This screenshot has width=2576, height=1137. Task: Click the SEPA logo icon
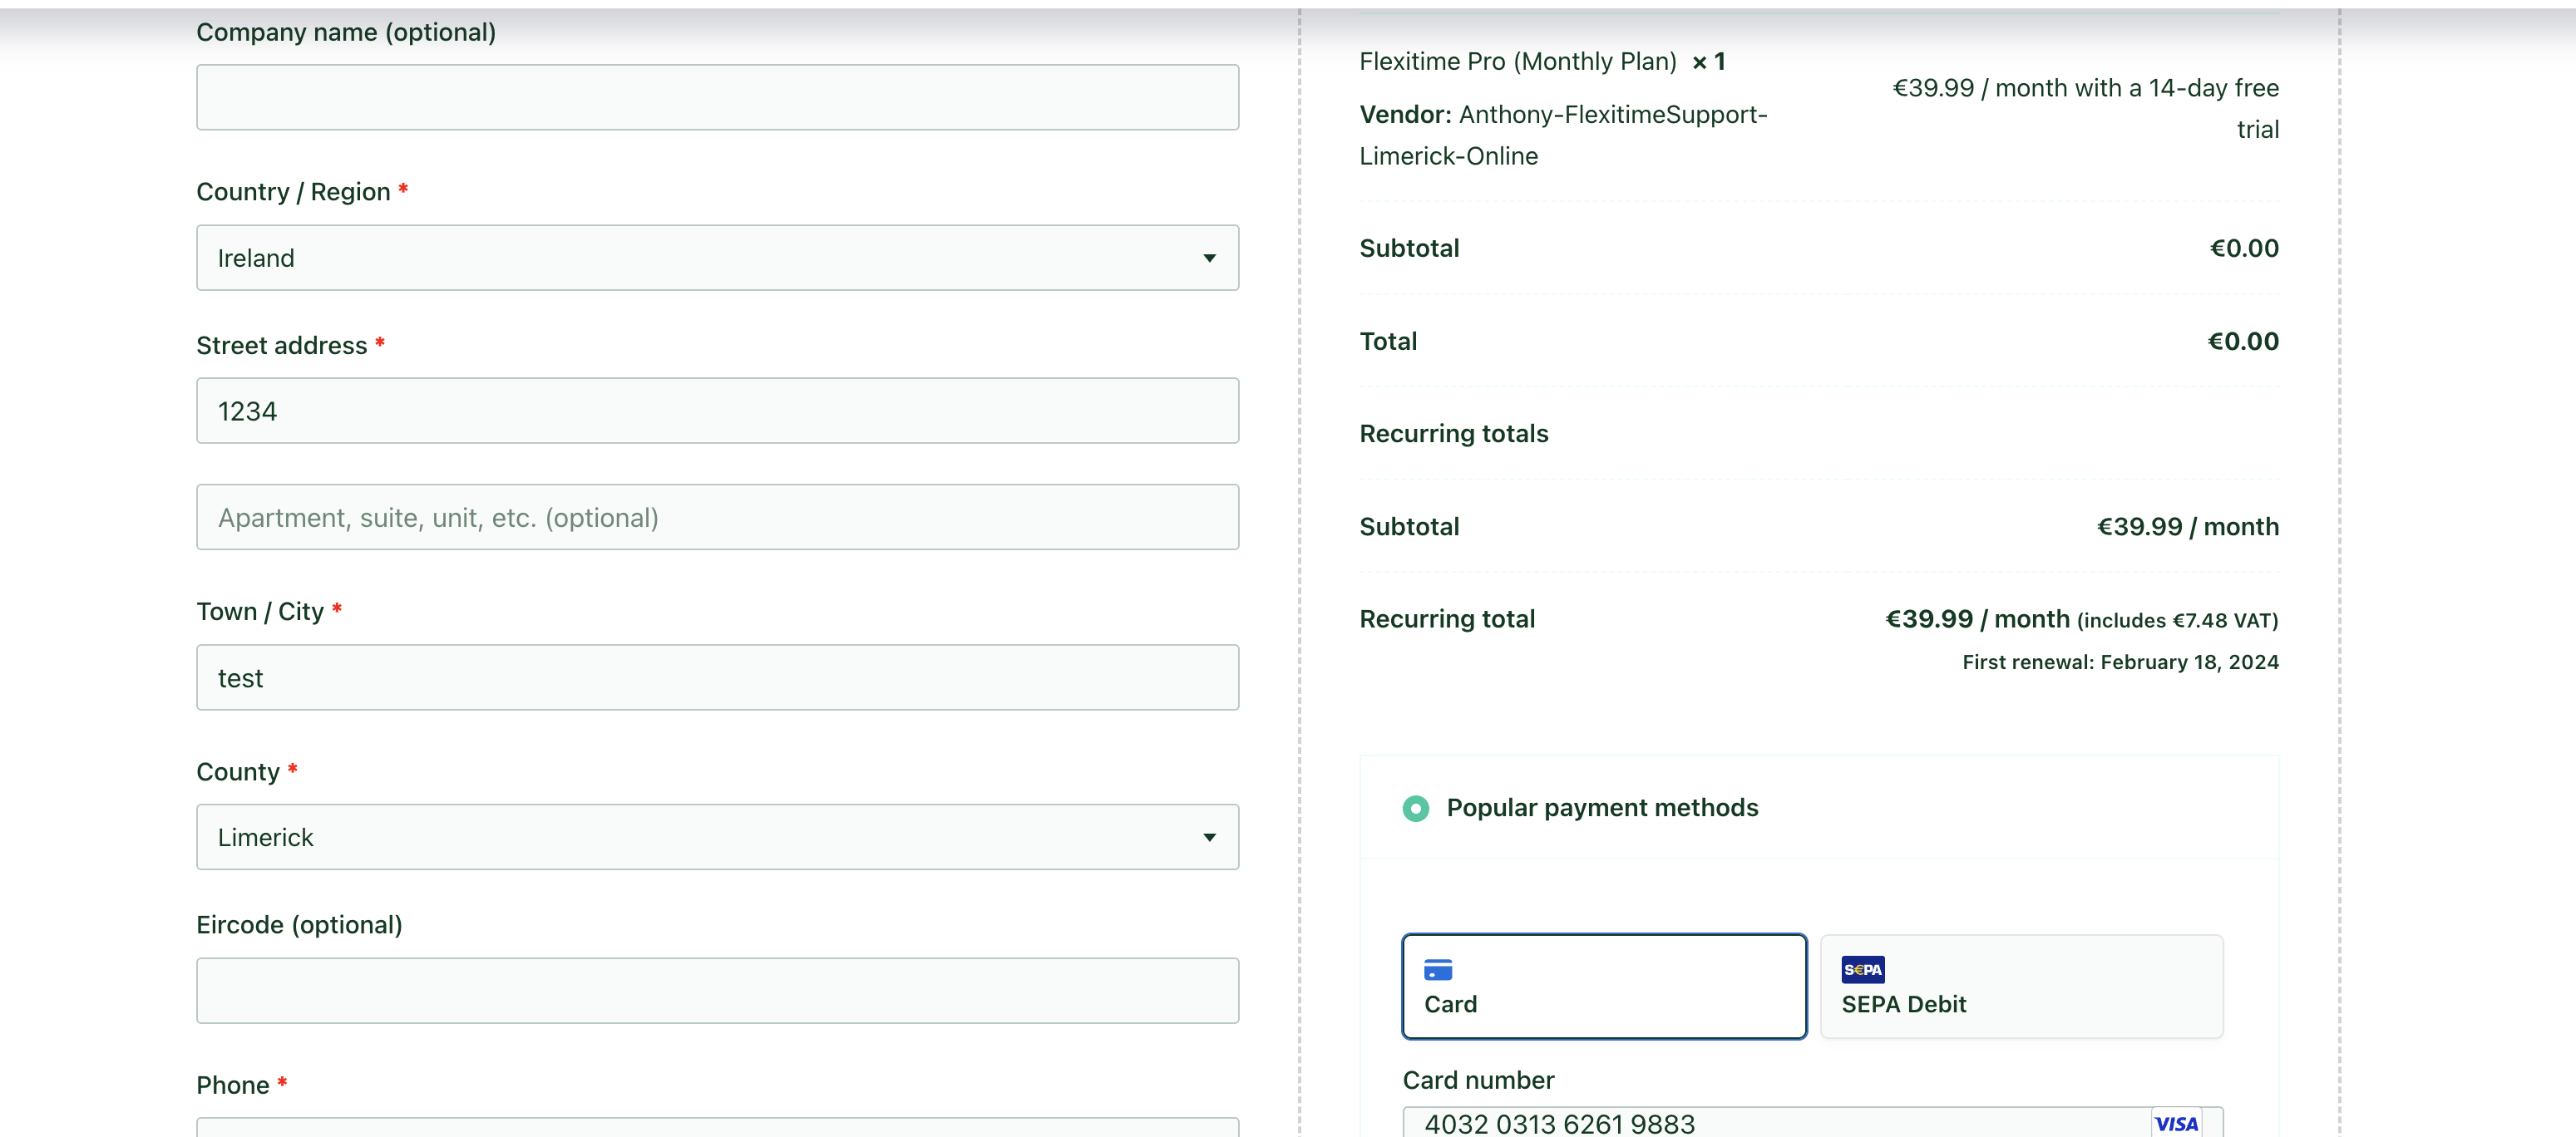click(x=1862, y=969)
